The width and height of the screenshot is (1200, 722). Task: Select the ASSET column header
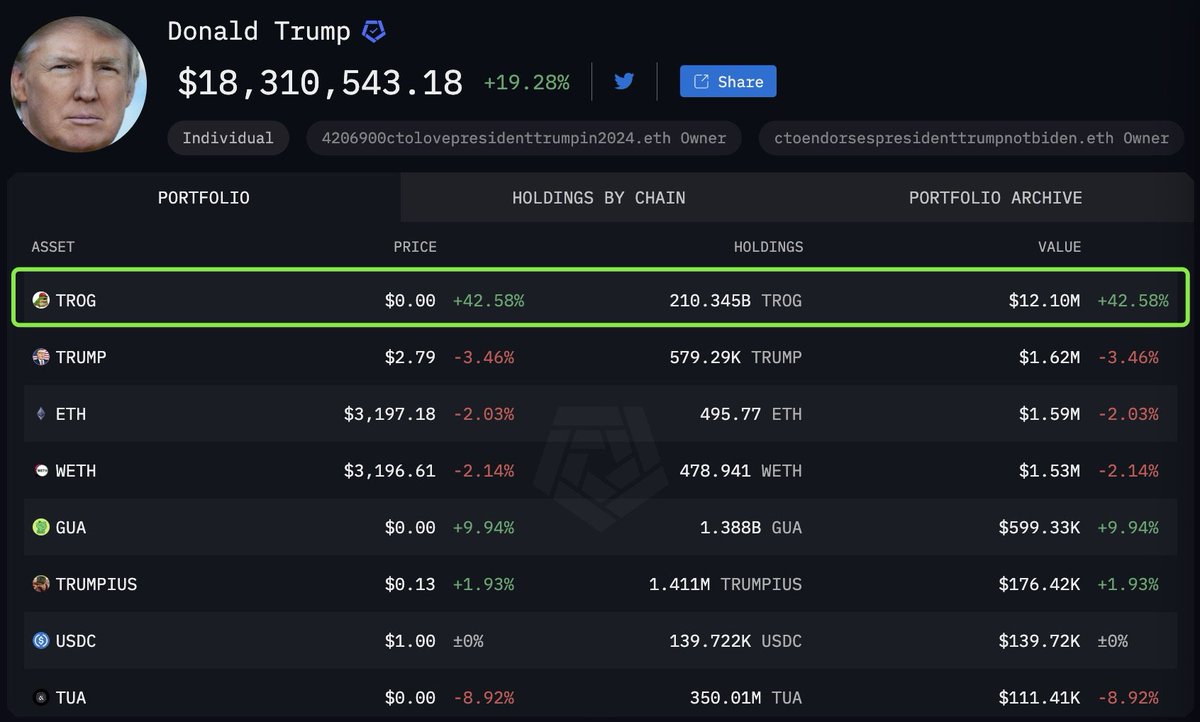pos(53,247)
